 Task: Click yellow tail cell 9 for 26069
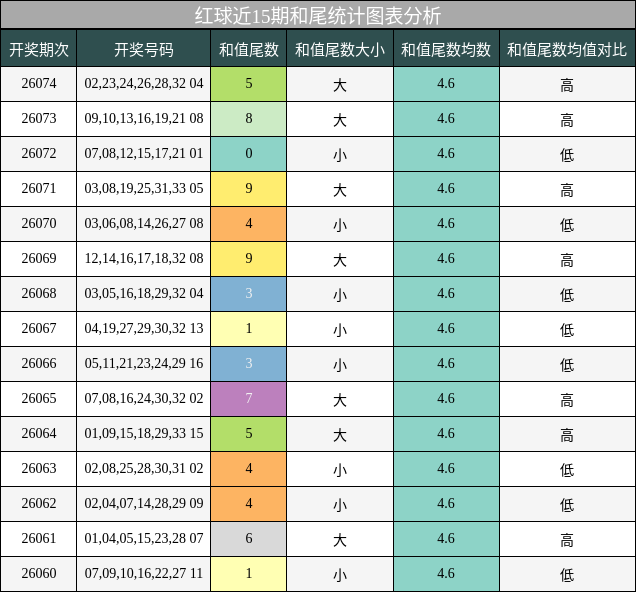249,259
